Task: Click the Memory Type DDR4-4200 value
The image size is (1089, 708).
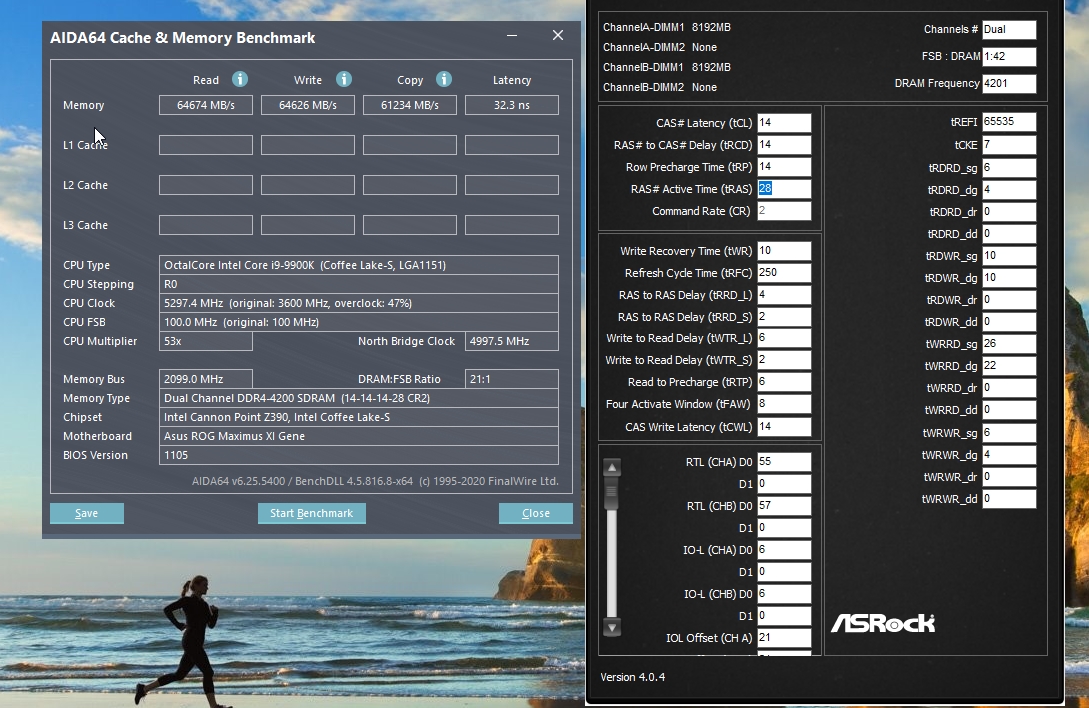Action: pyautogui.click(x=358, y=398)
